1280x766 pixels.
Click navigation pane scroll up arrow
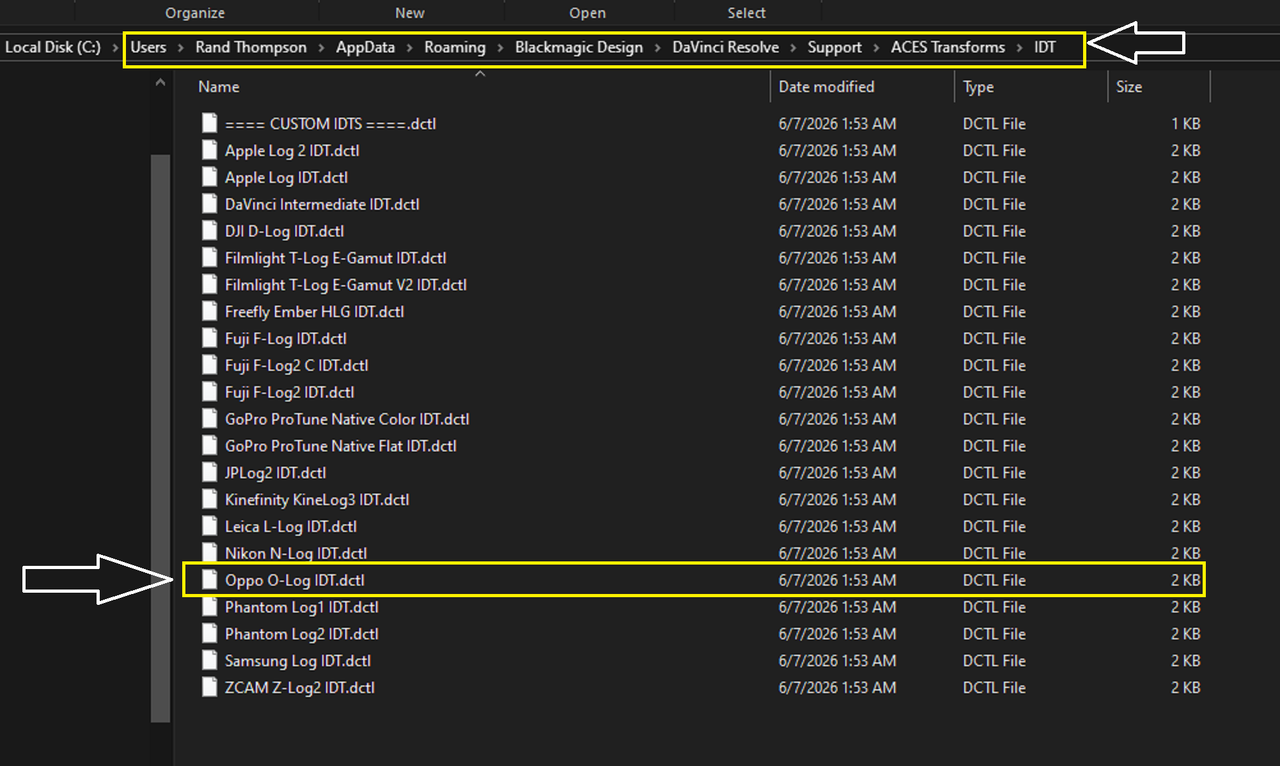(x=161, y=85)
